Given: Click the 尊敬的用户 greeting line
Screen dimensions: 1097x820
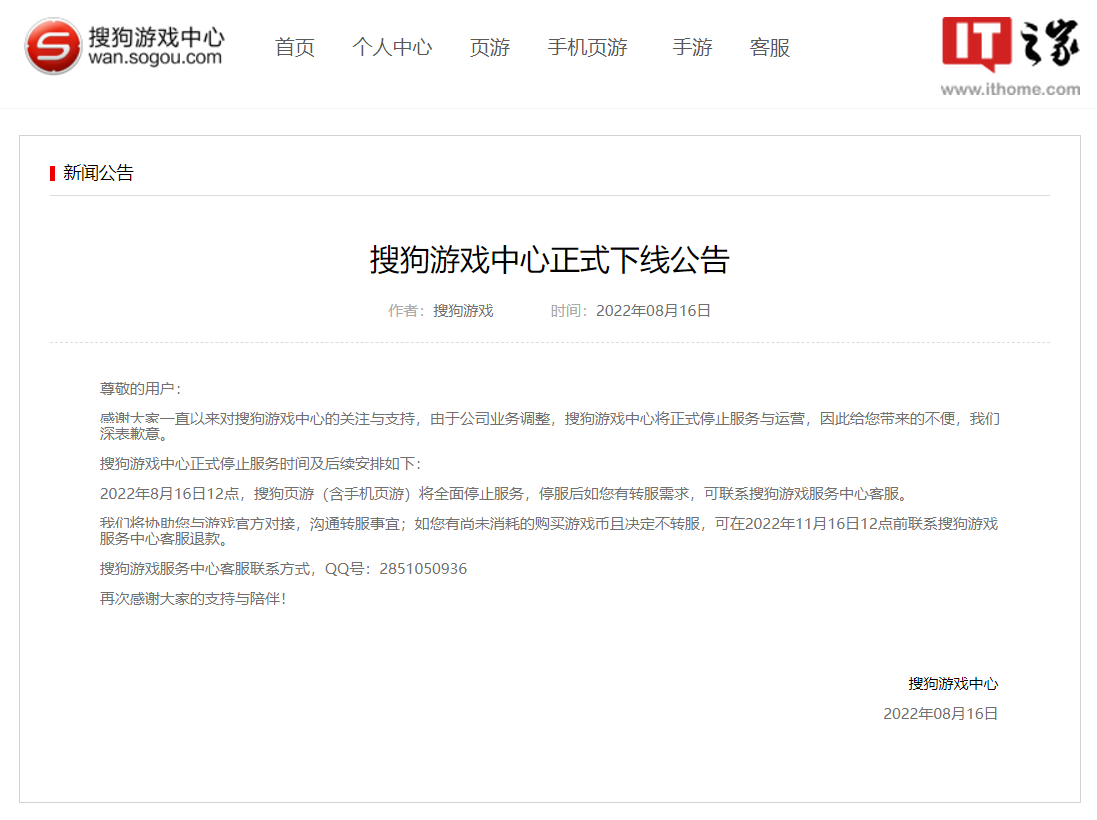Looking at the screenshot, I should point(140,389).
